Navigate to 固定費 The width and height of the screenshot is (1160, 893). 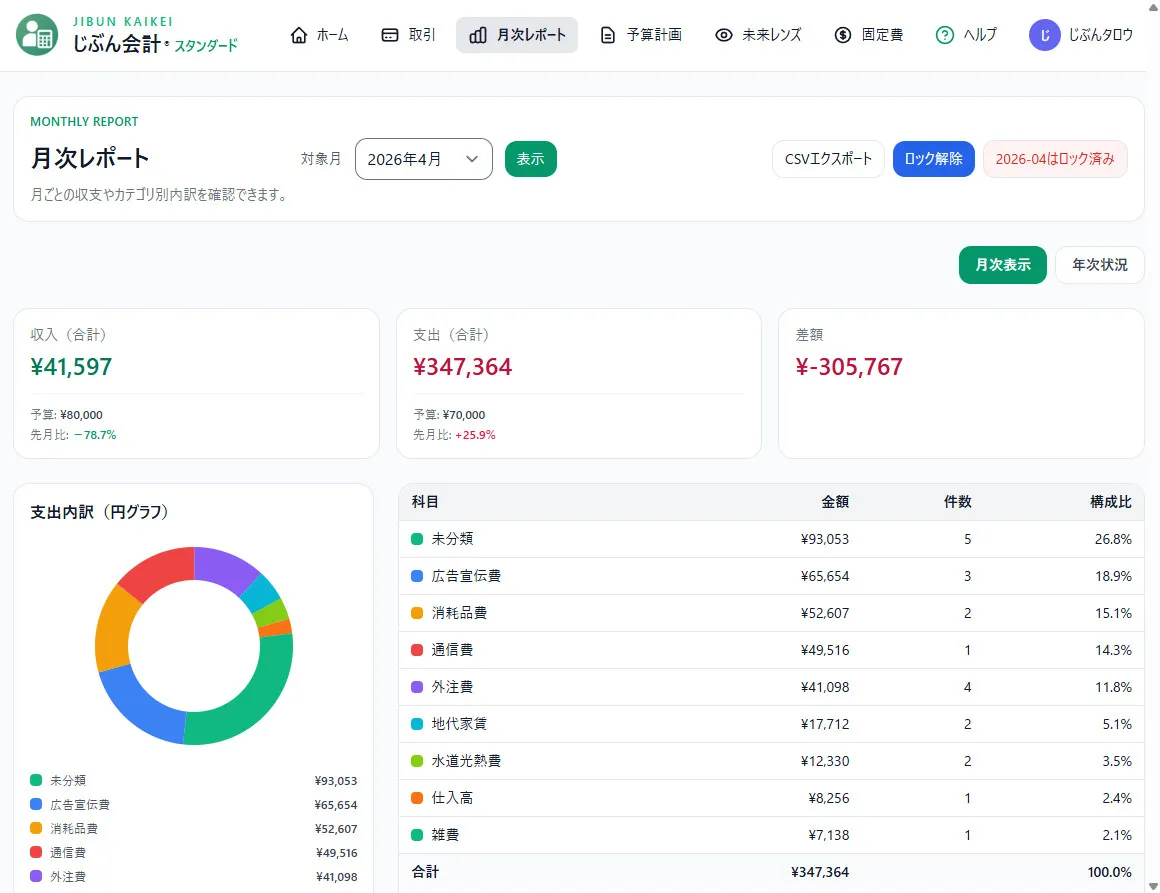pos(869,35)
